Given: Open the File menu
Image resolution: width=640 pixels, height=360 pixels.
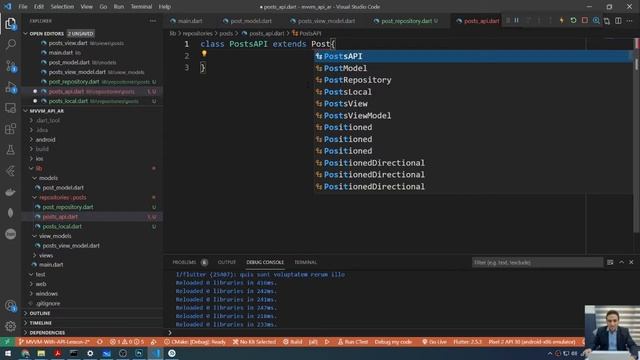Looking at the screenshot, I should pos(23,7).
